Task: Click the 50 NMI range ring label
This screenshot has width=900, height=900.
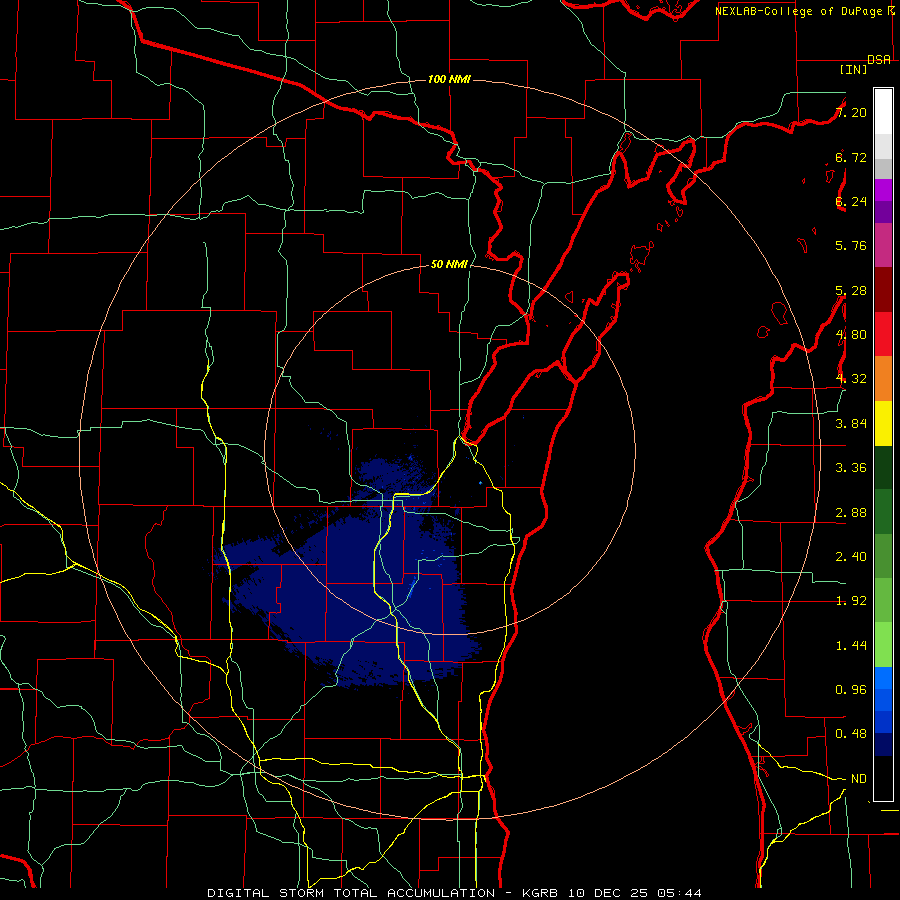Action: (x=449, y=264)
